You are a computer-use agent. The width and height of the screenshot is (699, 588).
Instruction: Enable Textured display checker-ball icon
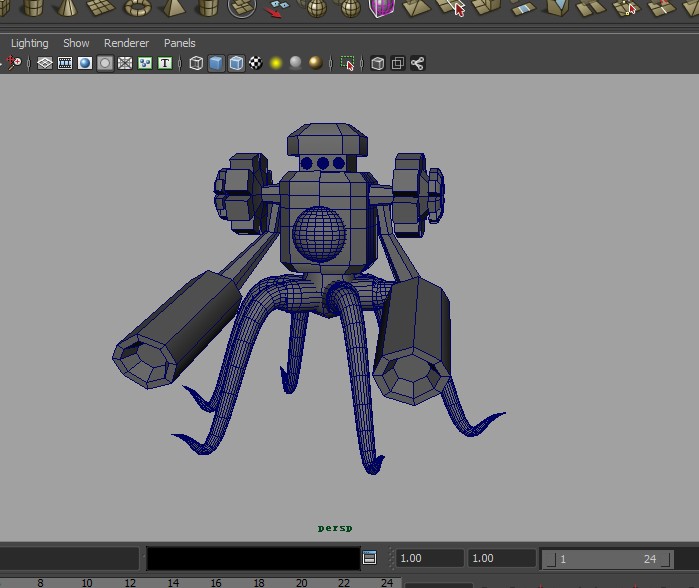point(256,63)
